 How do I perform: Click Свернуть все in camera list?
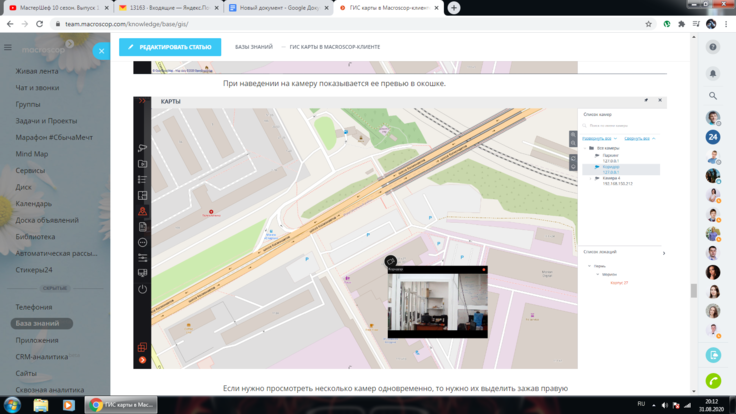point(639,139)
